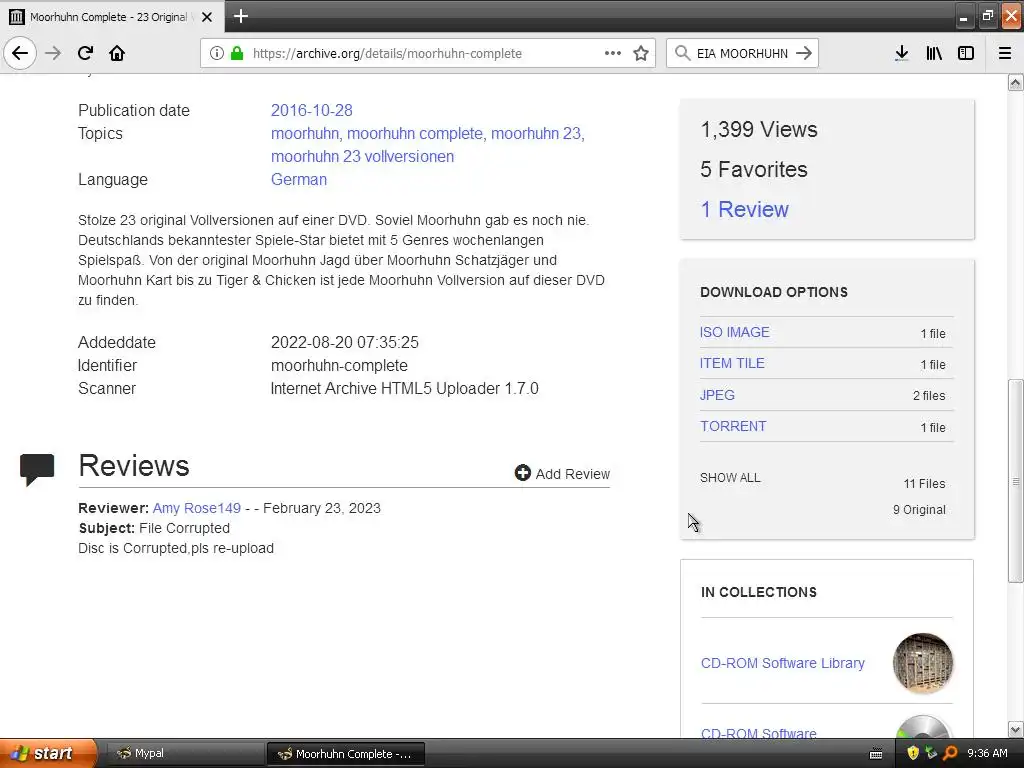Screen dimensions: 1024x768
Task: Close the Moorhuhn Complete tab
Action: pyautogui.click(x=207, y=17)
